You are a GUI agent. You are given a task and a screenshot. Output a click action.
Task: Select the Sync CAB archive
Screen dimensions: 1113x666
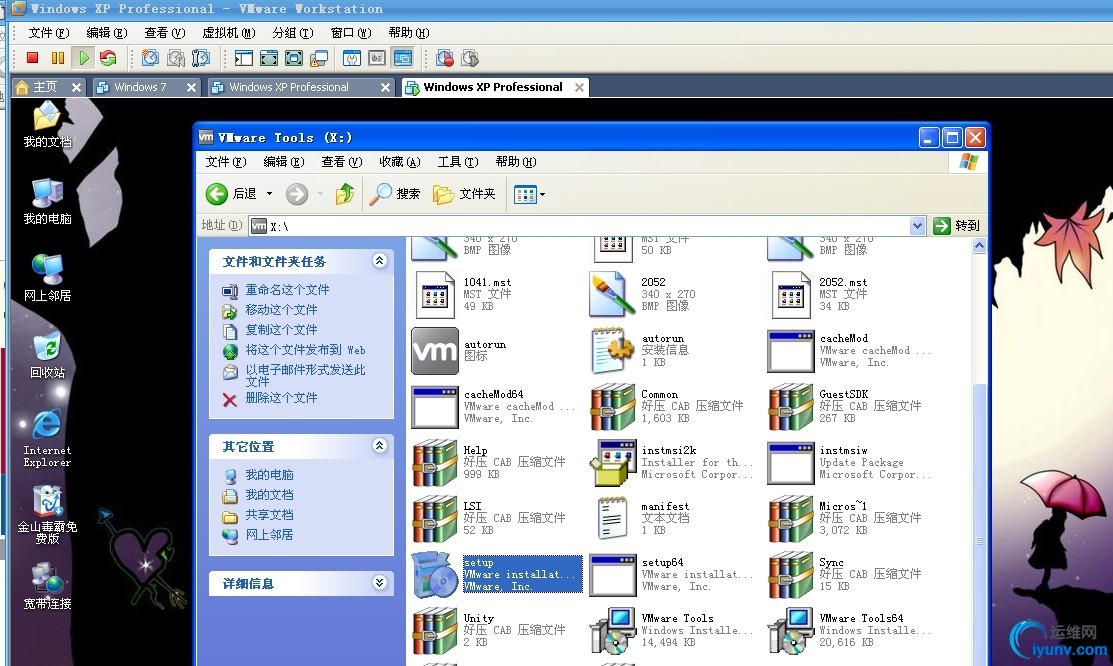845,574
